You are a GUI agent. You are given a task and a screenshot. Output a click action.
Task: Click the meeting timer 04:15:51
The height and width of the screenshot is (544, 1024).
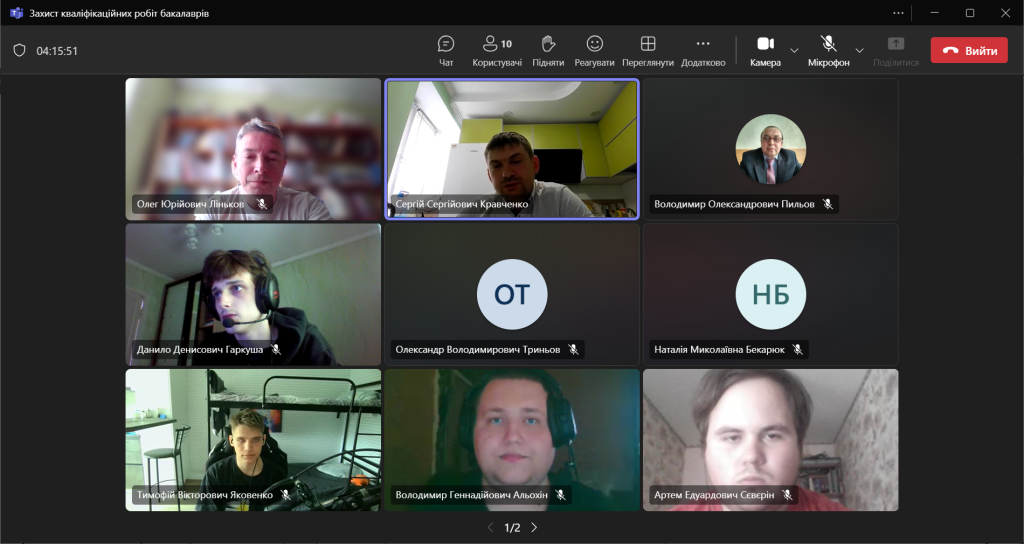(57, 51)
